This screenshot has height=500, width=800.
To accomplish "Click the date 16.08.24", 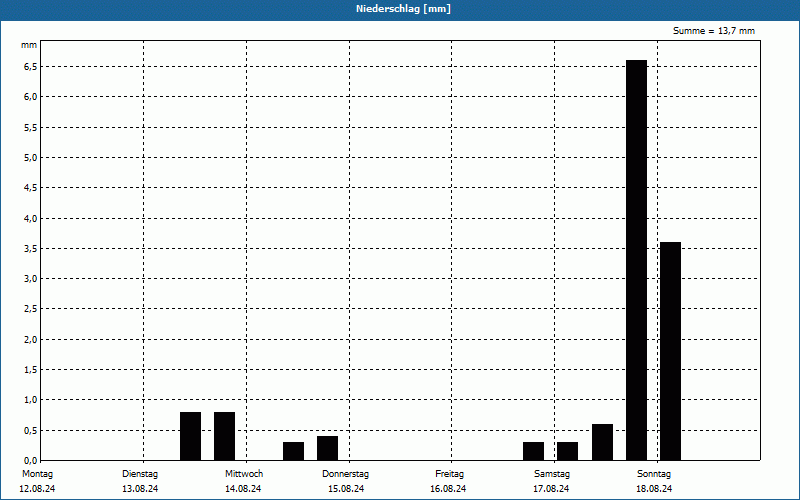I will click(x=448, y=489).
